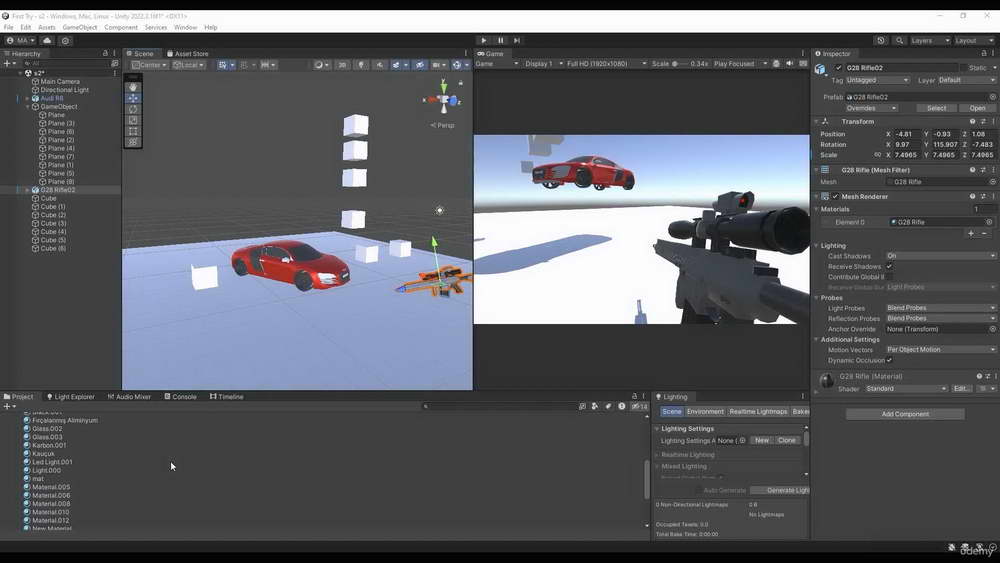The image size is (1000, 563).
Task: Select the Rotate tool
Action: coord(133,109)
